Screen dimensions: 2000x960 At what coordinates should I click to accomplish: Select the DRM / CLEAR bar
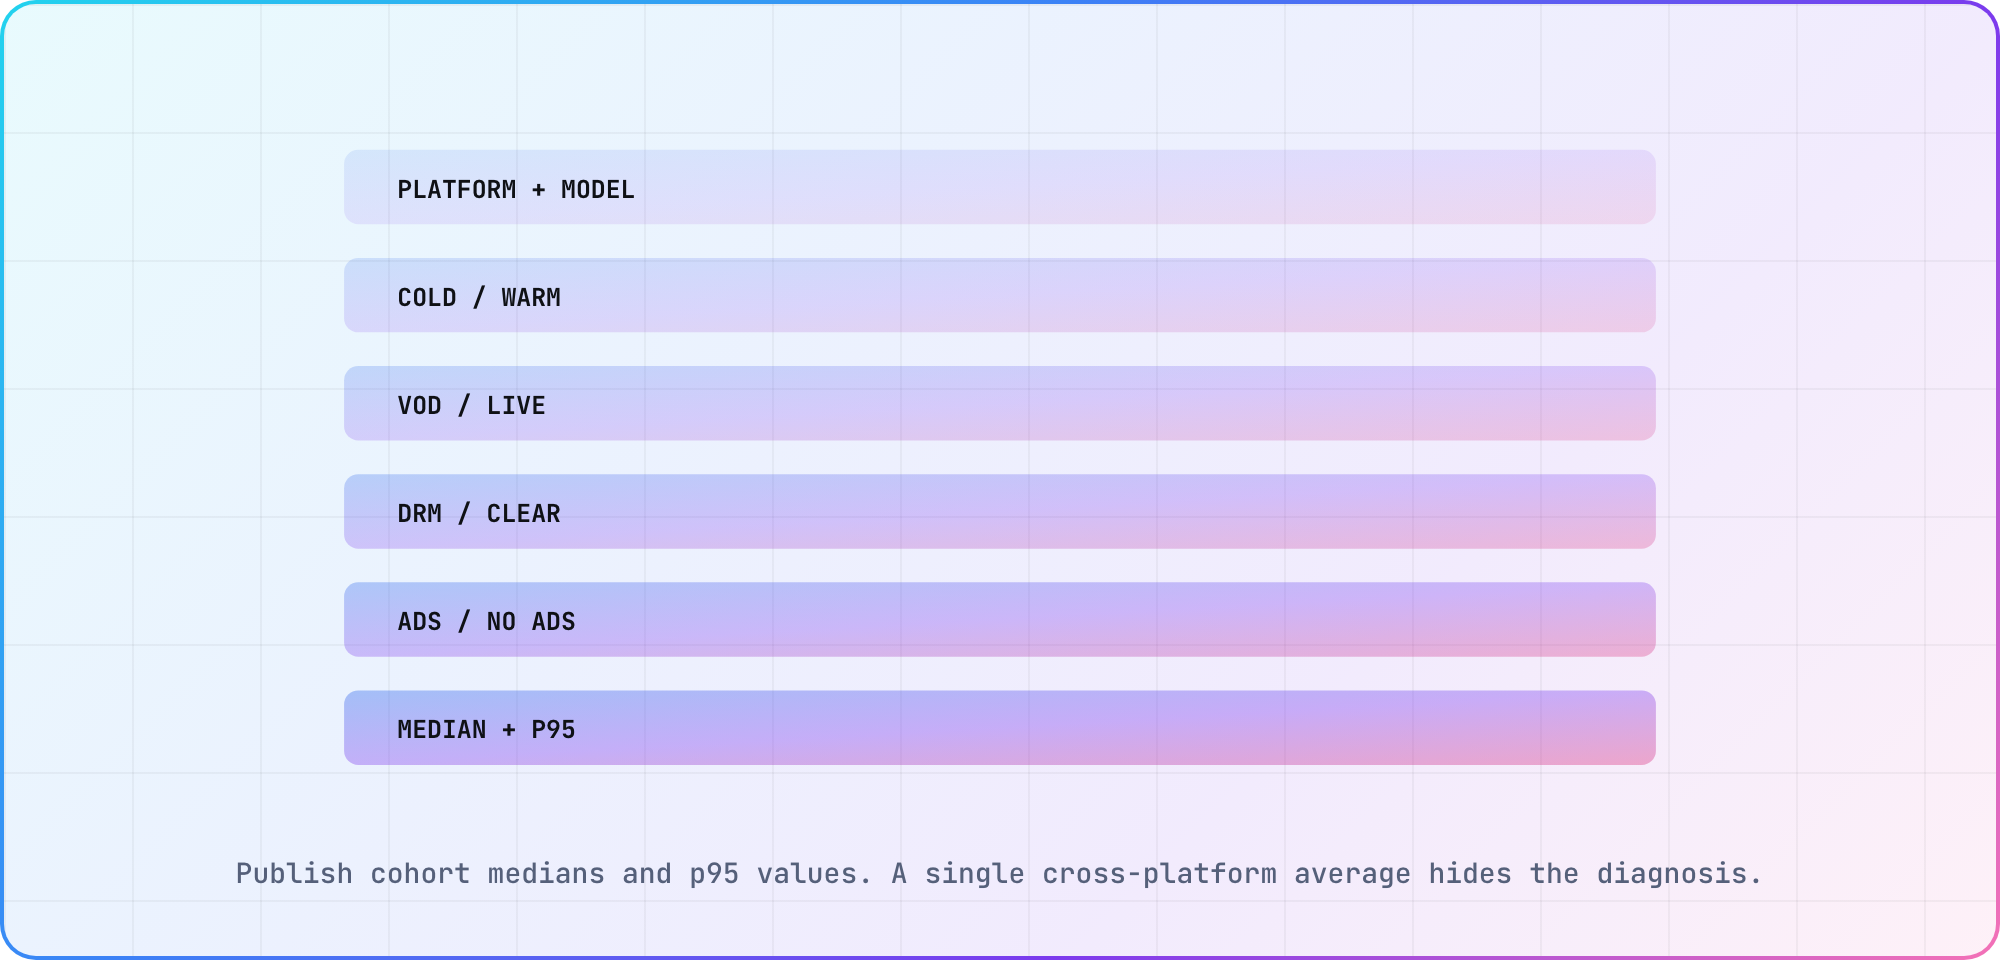(1000, 511)
